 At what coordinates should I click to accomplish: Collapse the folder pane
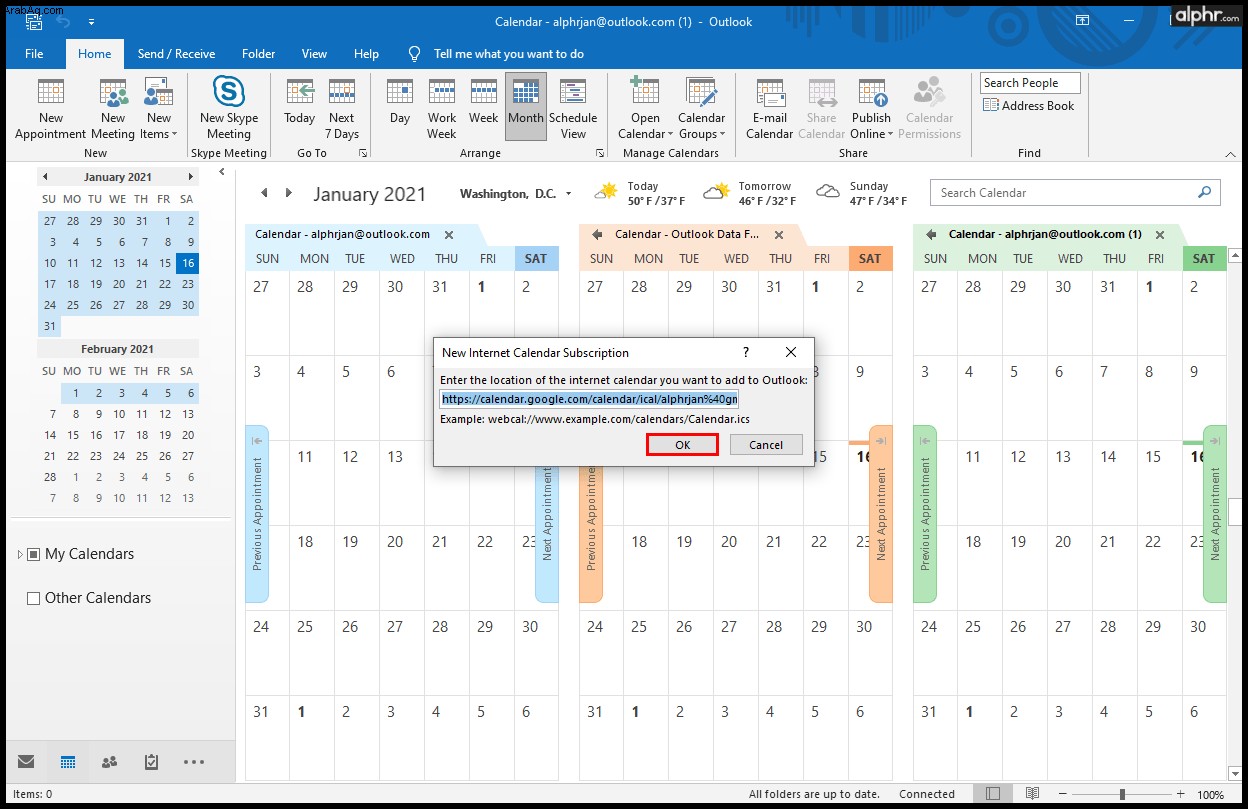tap(222, 173)
